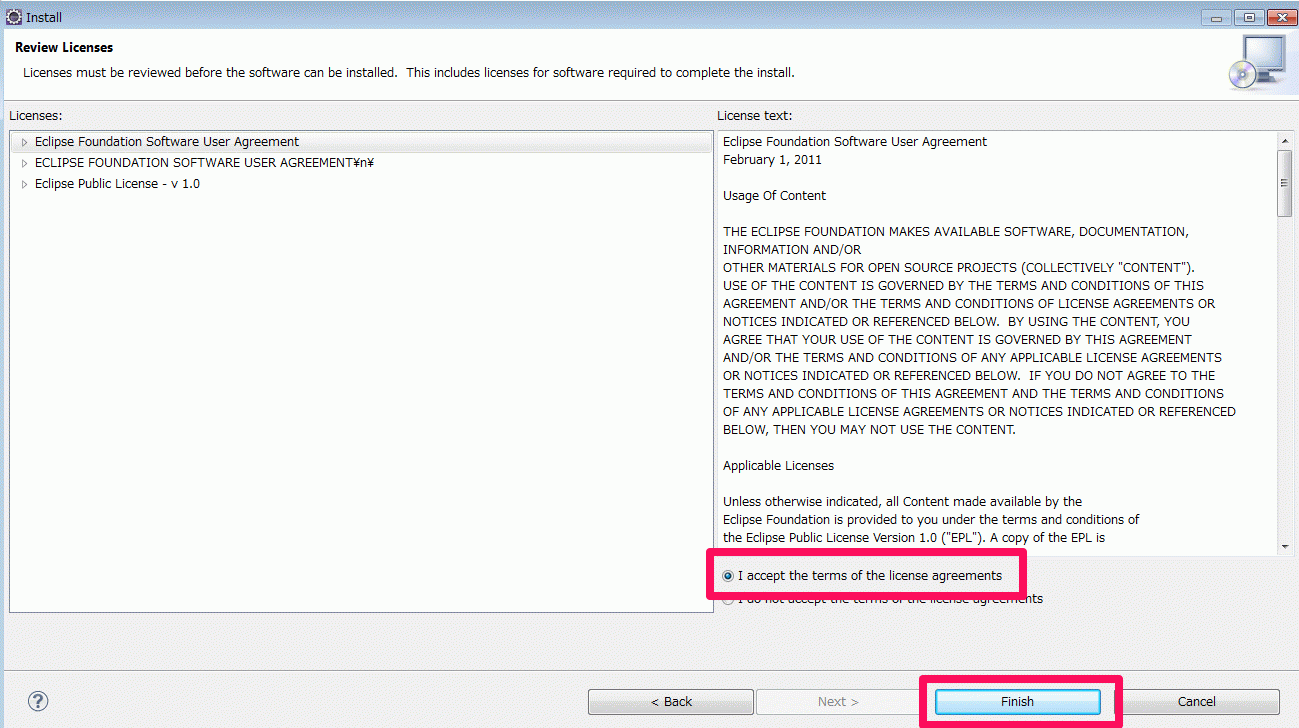Maximize the Install window
This screenshot has height=728, width=1299.
pyautogui.click(x=1249, y=17)
